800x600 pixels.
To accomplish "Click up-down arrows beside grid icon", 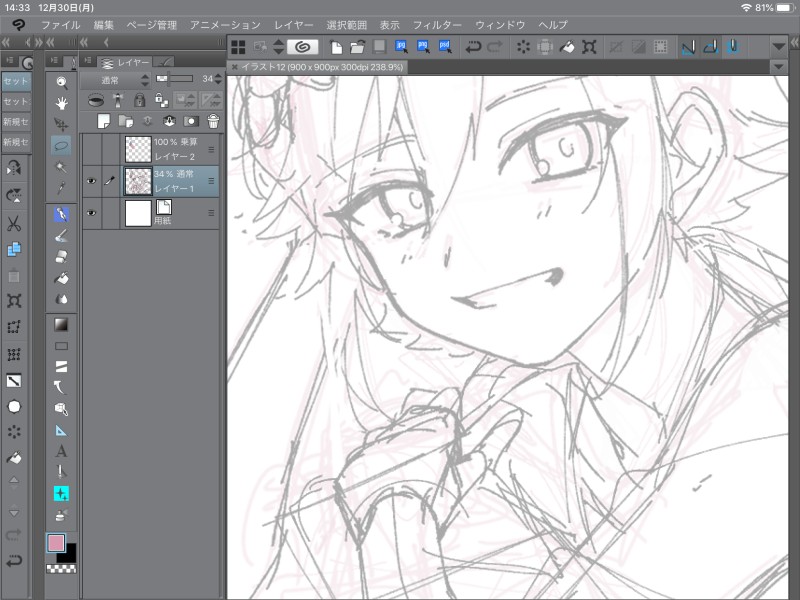I will coord(279,47).
